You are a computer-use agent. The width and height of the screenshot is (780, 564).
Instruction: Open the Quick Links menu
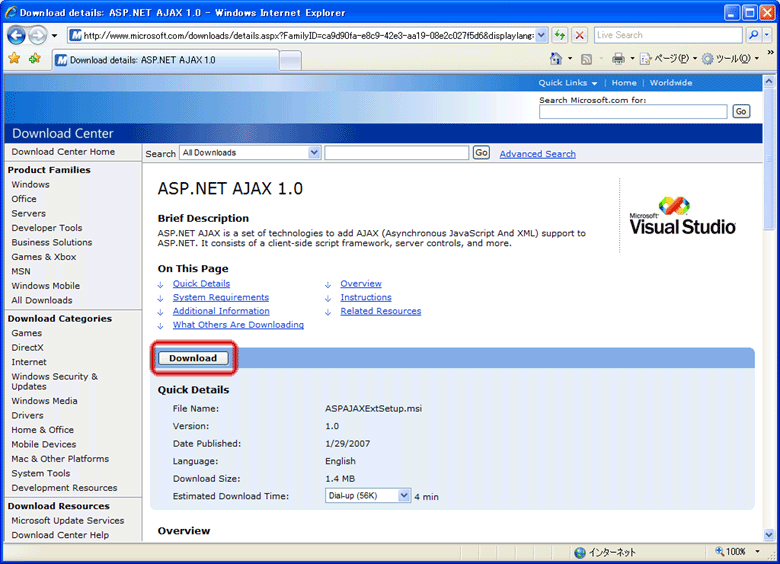pyautogui.click(x=568, y=83)
